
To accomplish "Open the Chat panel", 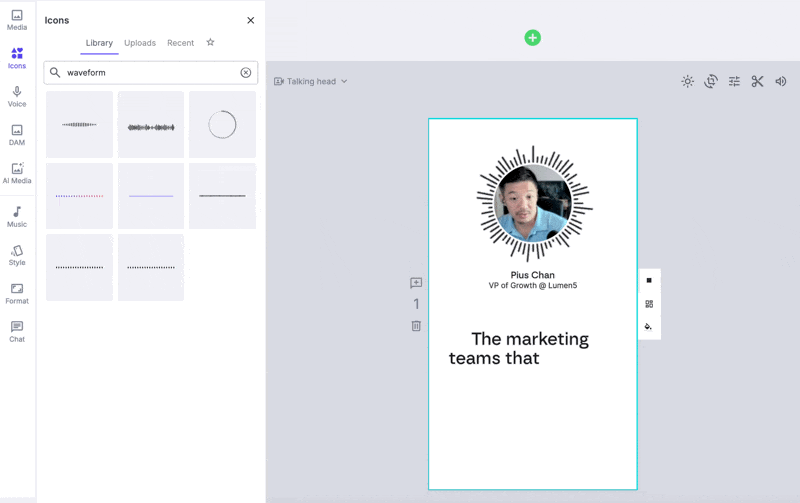I will (17, 331).
